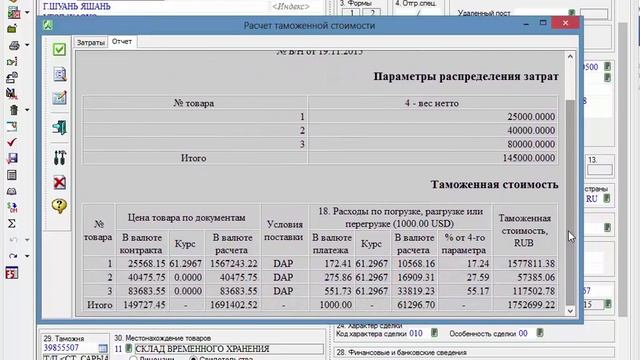This screenshot has height=360, width=640.
Task: Click the percentage value 55.17
Action: coord(478,291)
